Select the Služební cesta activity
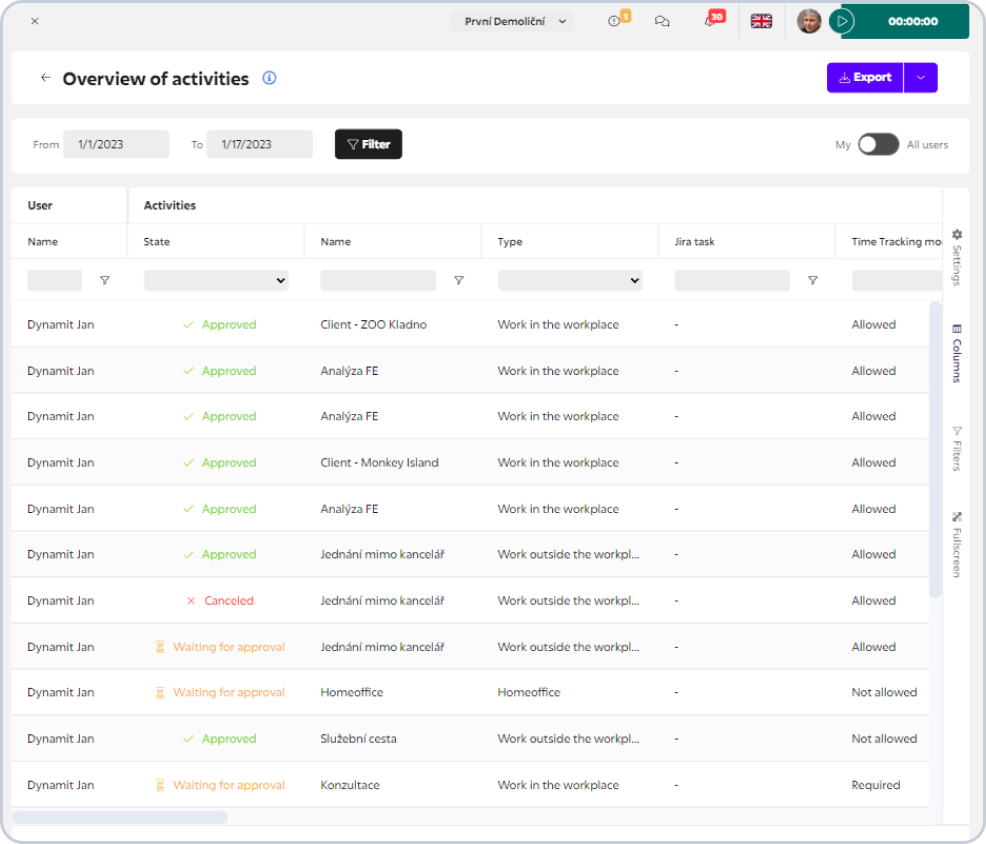Viewport: 986px width, 844px height. (358, 739)
